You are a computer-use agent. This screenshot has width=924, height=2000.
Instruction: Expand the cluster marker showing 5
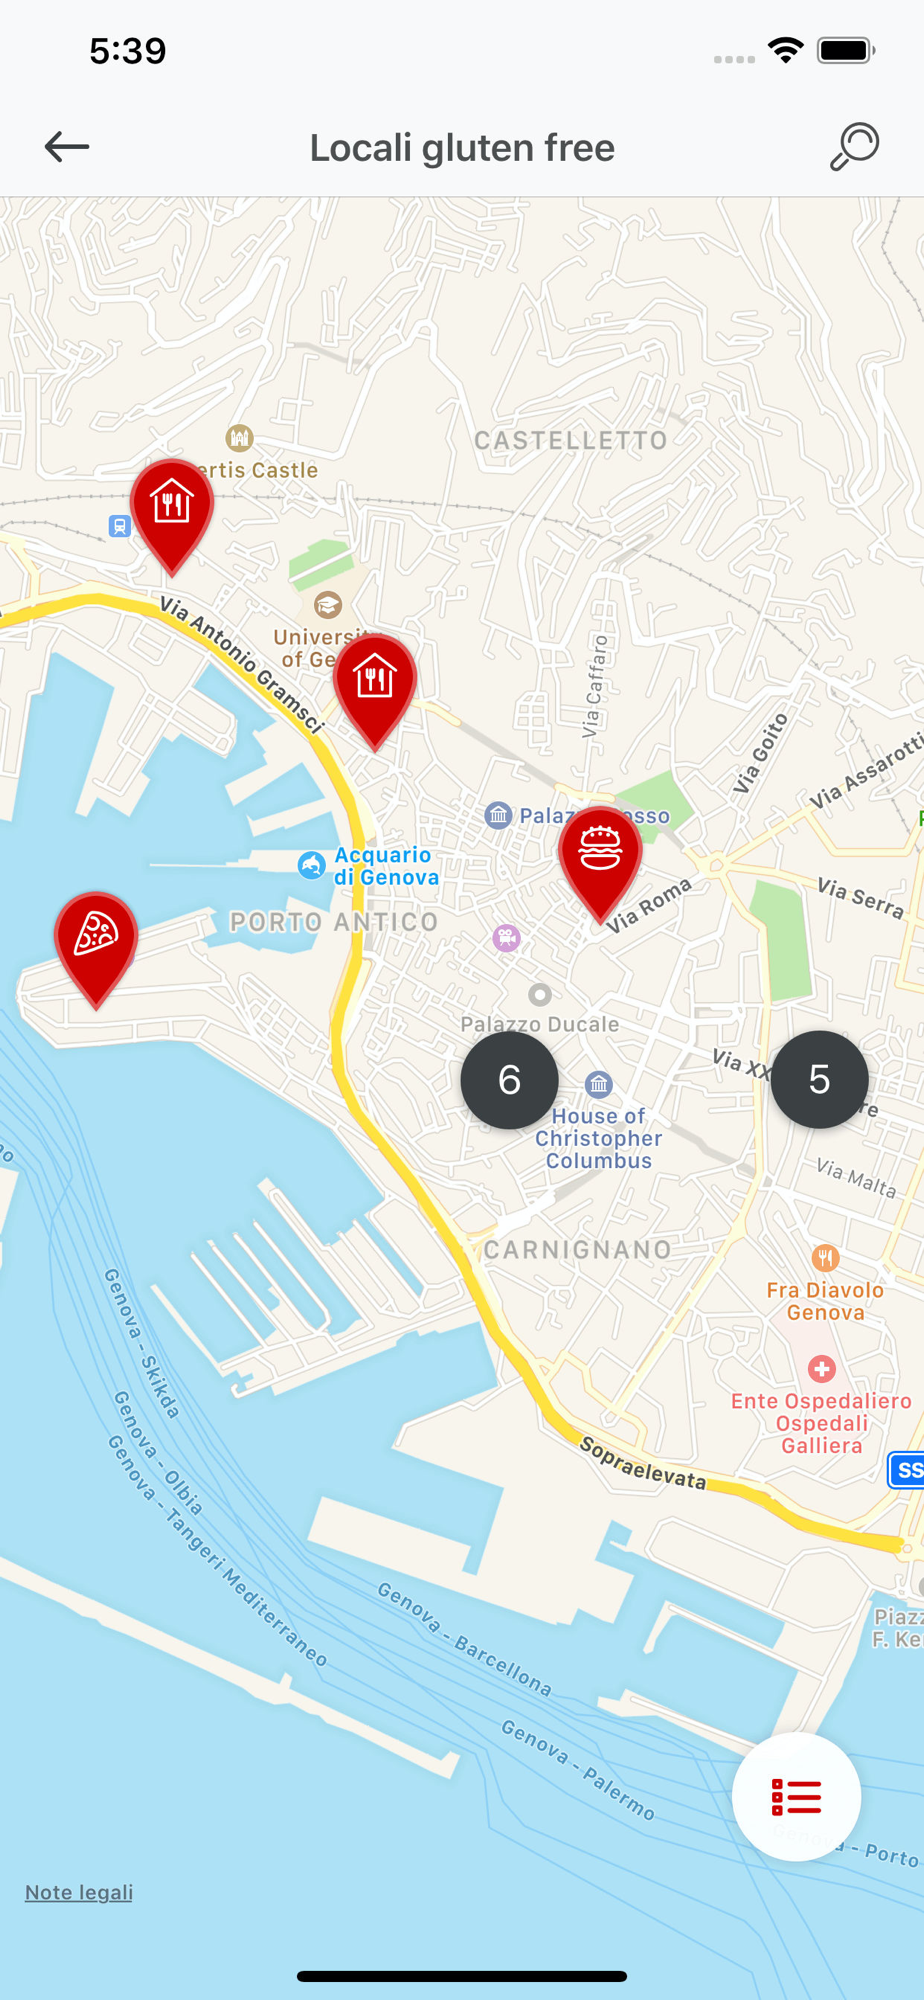[x=819, y=1080]
